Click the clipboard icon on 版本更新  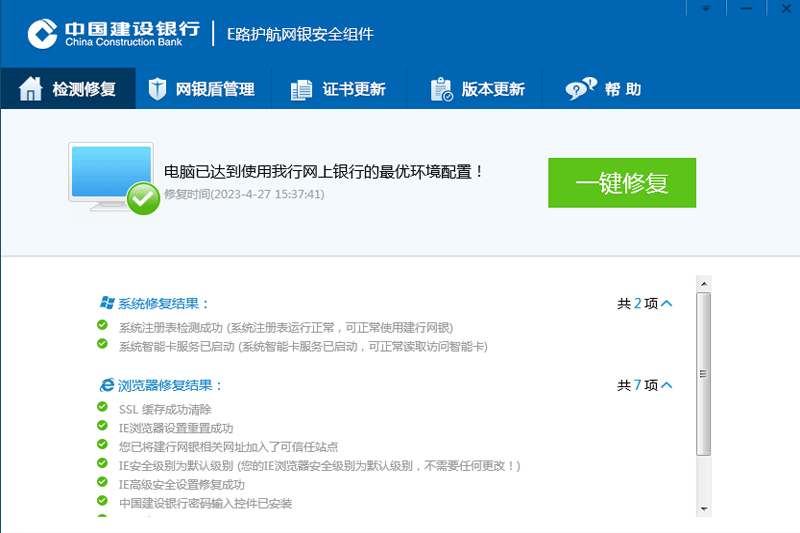click(x=441, y=89)
